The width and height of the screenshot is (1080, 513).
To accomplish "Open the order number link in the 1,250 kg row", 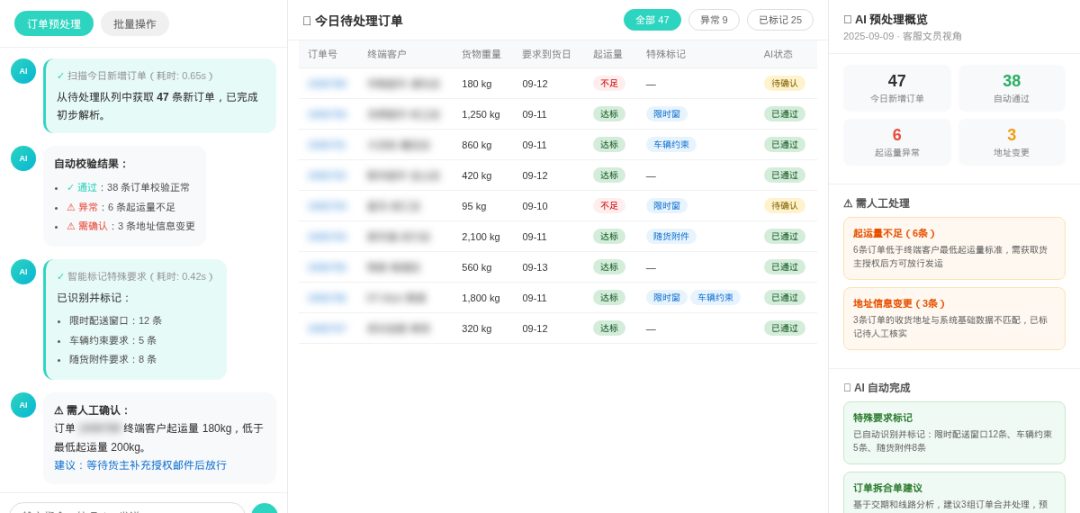I will 327,114.
